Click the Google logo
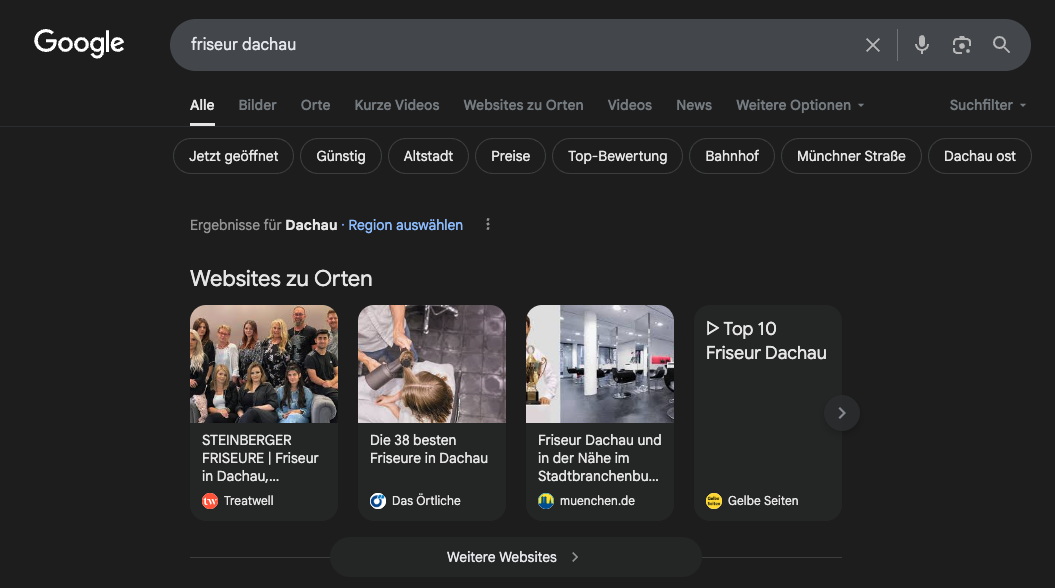The height and width of the screenshot is (588, 1055). 79,43
